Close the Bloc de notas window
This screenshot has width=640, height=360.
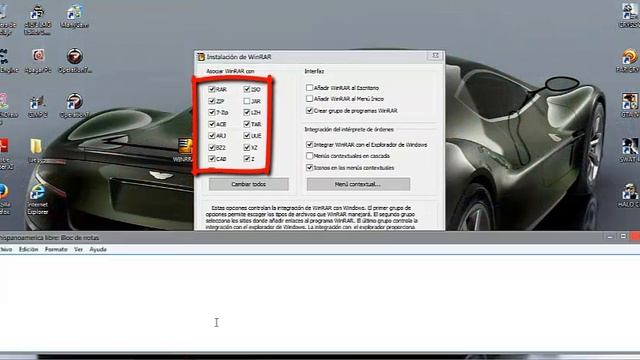tap(635, 237)
